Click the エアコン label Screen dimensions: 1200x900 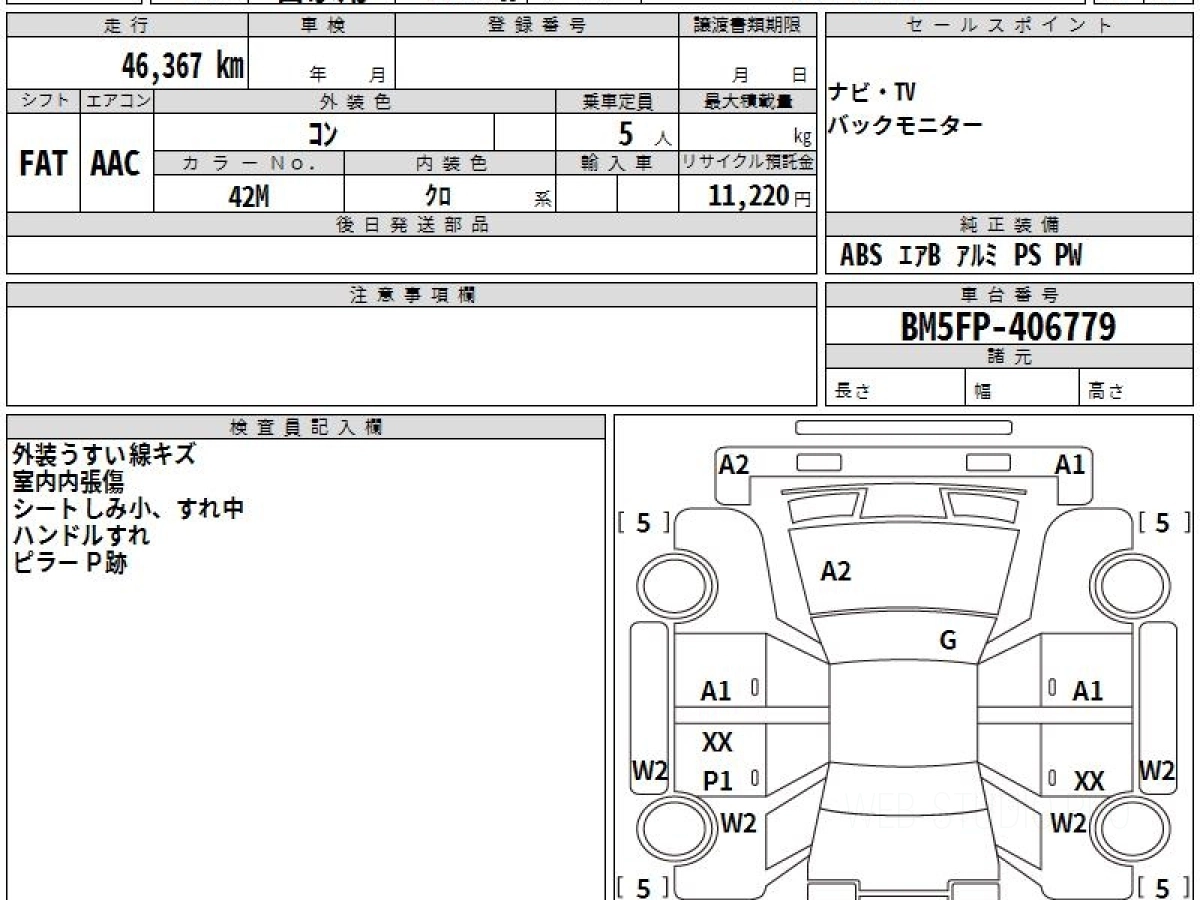point(116,101)
